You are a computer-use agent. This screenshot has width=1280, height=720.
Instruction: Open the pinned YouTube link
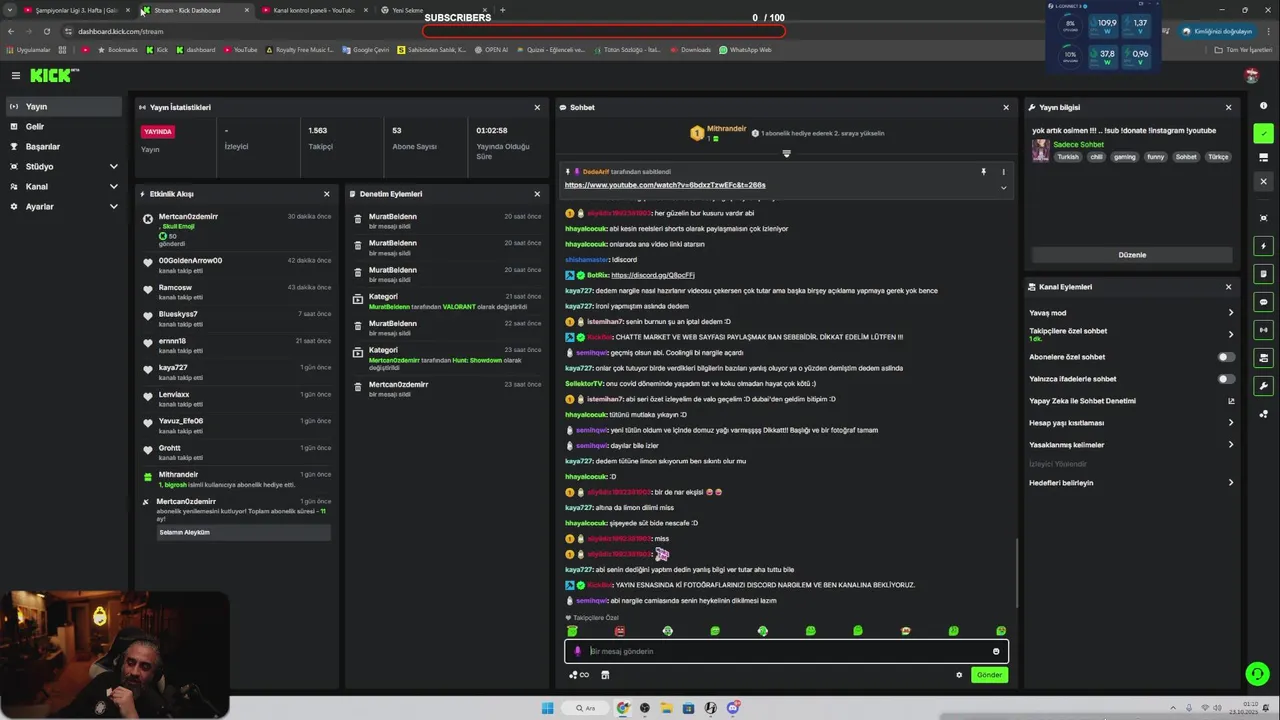[665, 185]
